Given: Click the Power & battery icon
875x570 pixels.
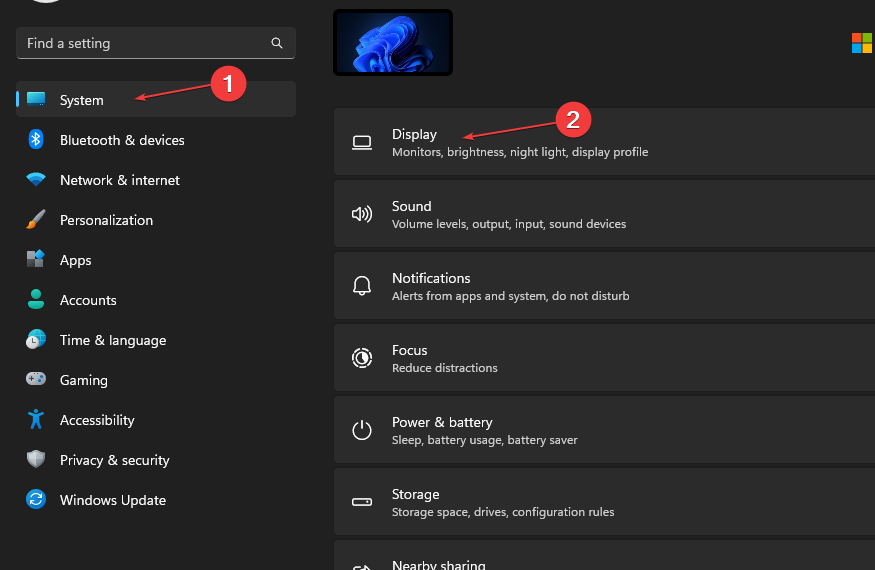Looking at the screenshot, I should tap(362, 431).
